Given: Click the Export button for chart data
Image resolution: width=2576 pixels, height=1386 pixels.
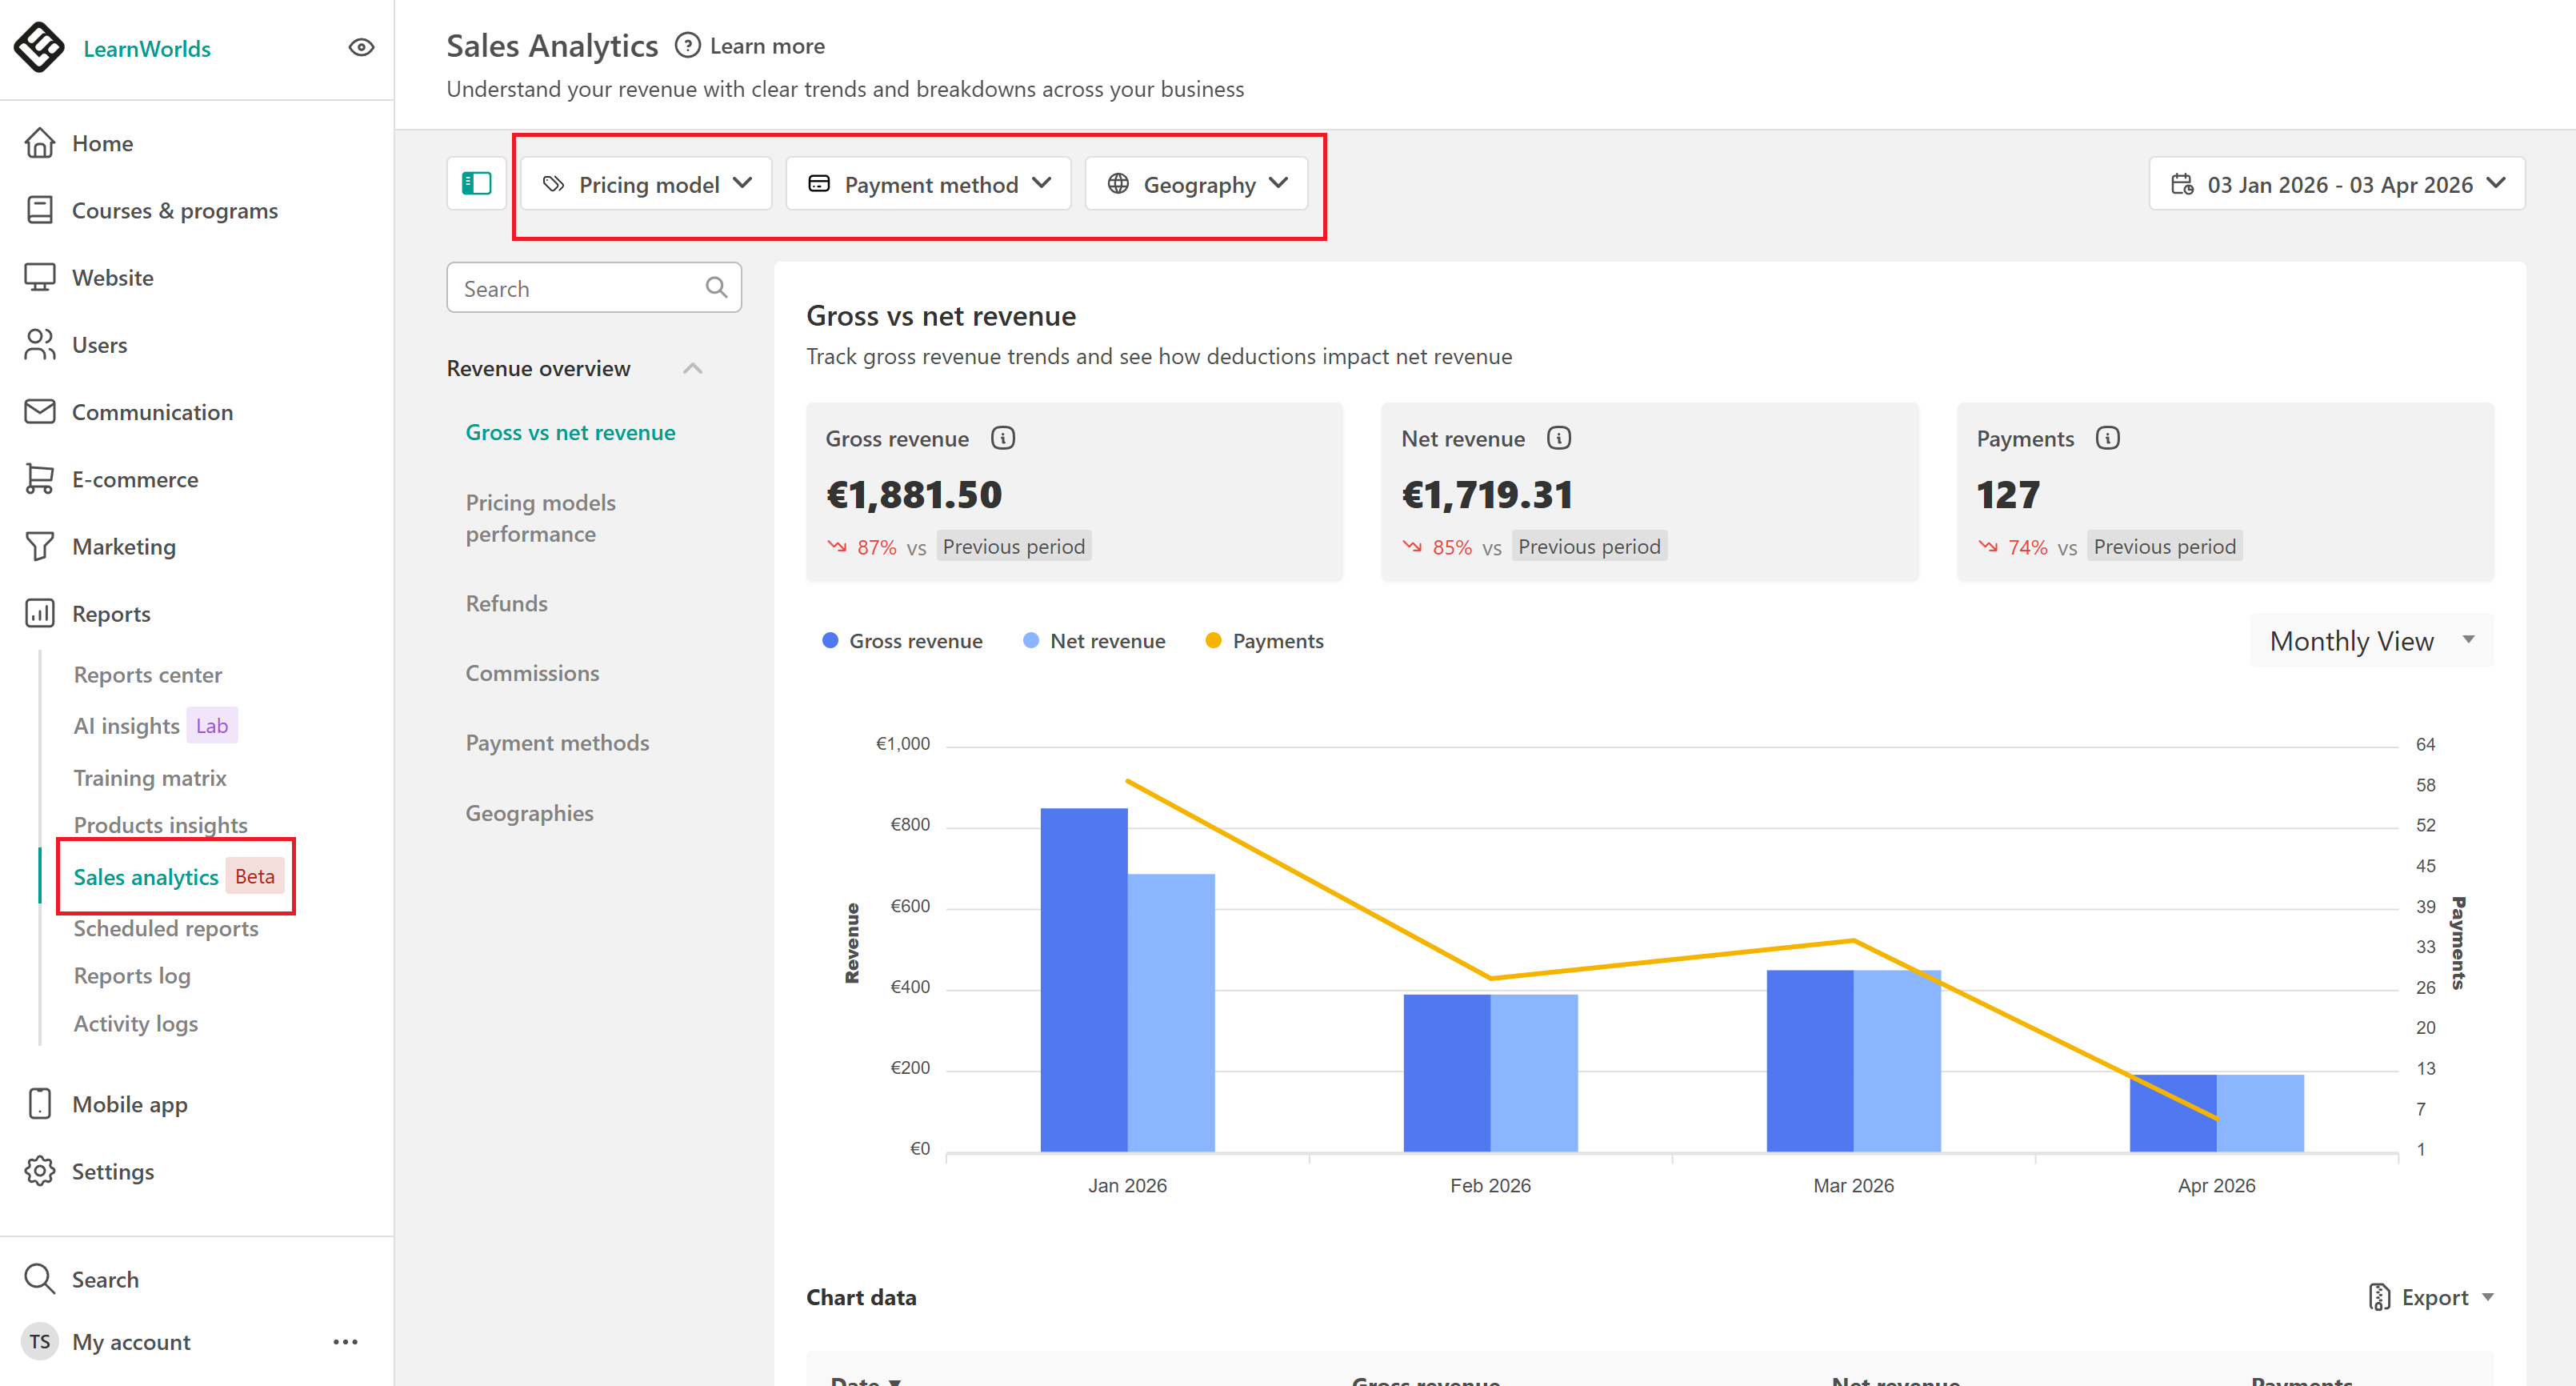Looking at the screenshot, I should 2431,1297.
